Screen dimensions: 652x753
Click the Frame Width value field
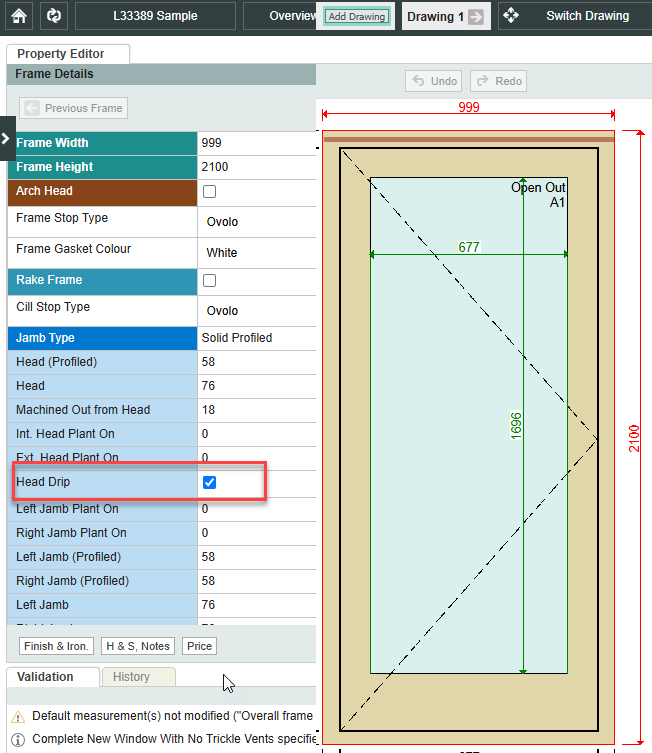pos(256,143)
